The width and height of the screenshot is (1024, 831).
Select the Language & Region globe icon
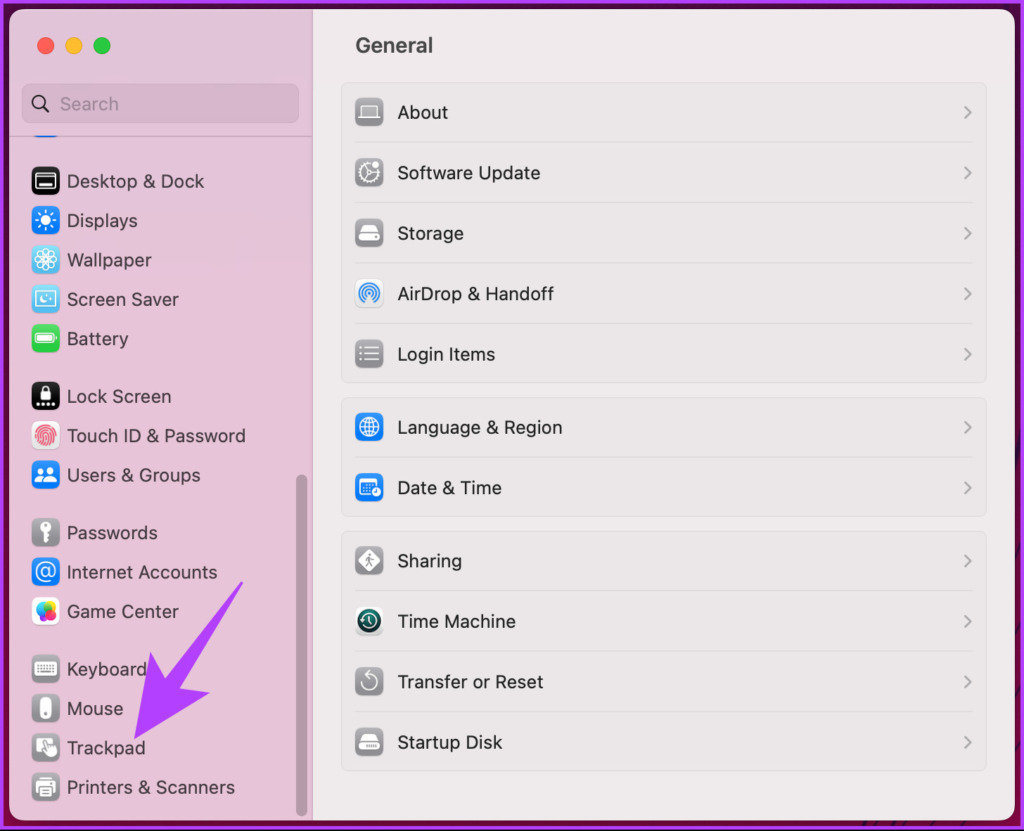tap(369, 427)
